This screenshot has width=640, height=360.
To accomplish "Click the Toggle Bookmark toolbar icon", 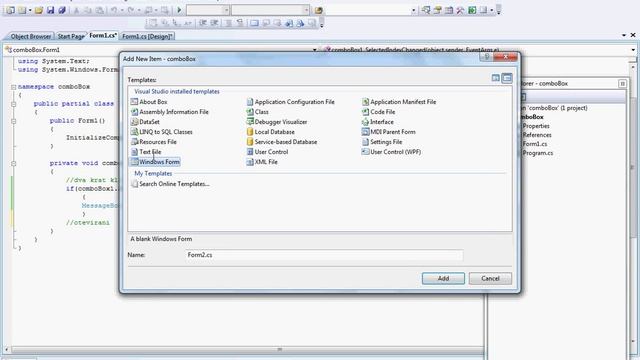I will (254, 23).
